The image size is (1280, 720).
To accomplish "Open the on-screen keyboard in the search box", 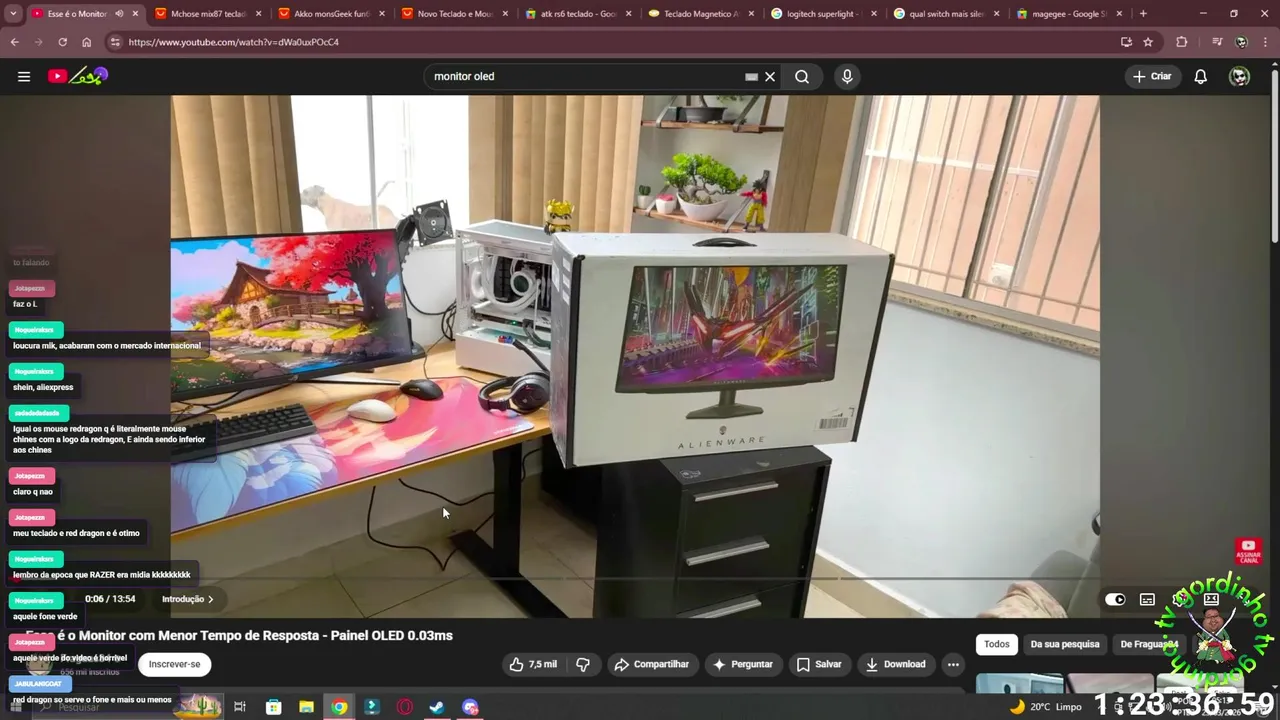I will 751,76.
